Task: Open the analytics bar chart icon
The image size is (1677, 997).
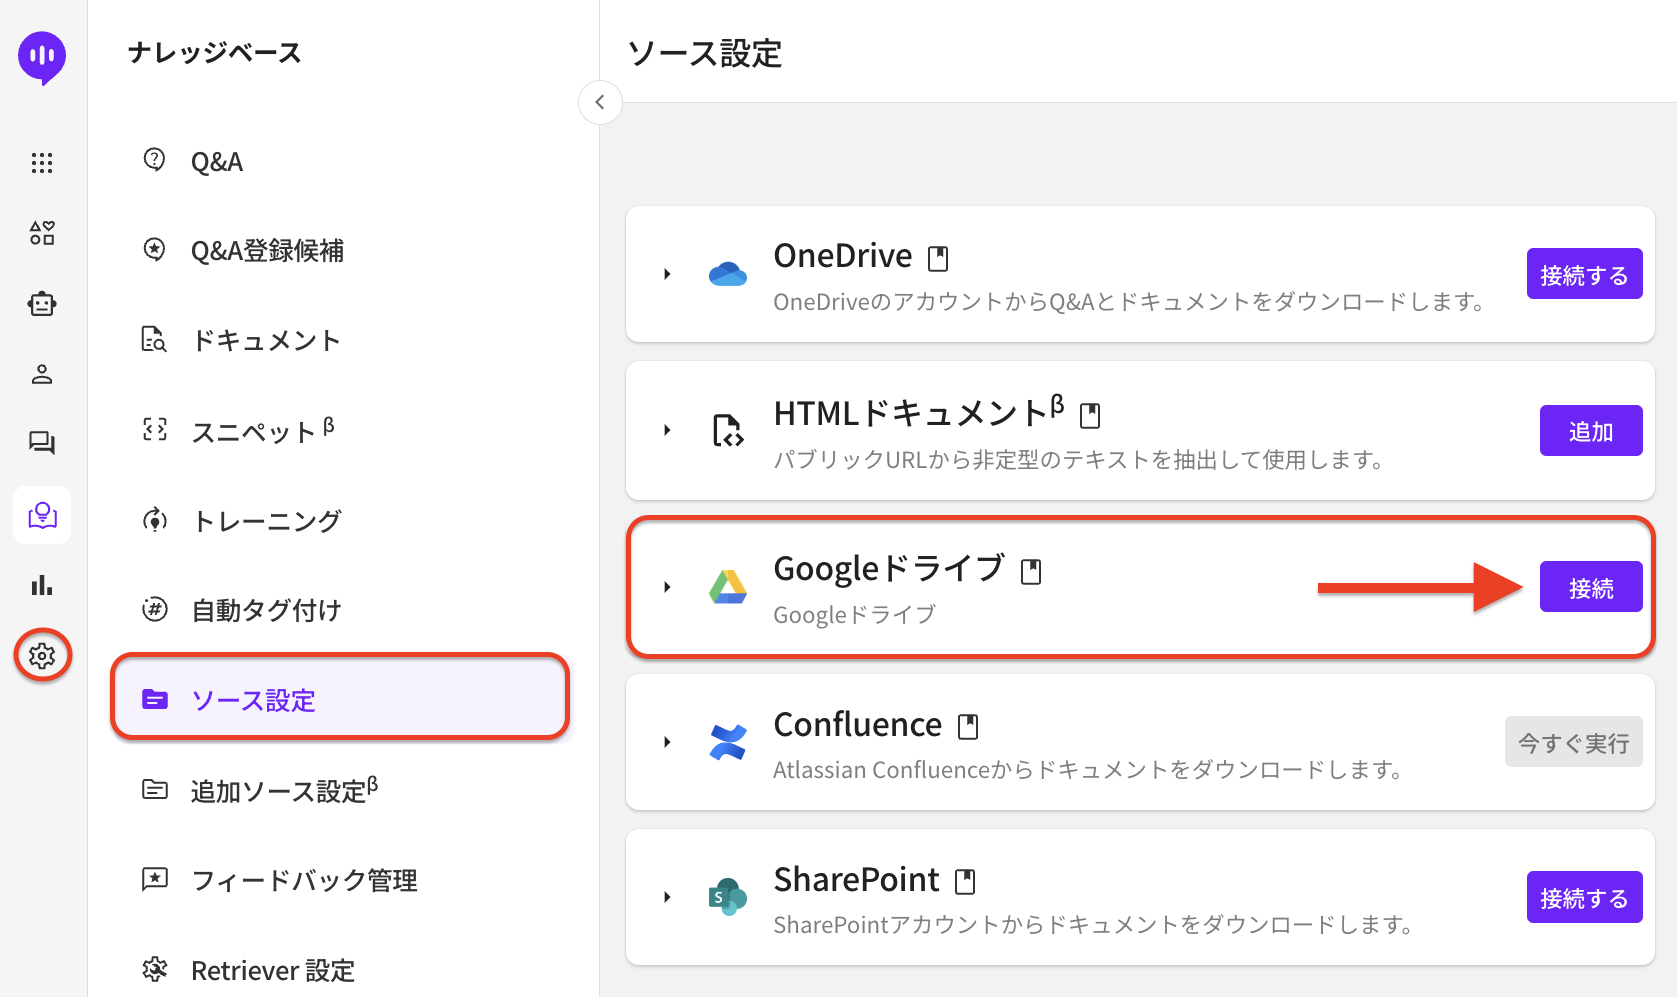Action: click(x=42, y=585)
